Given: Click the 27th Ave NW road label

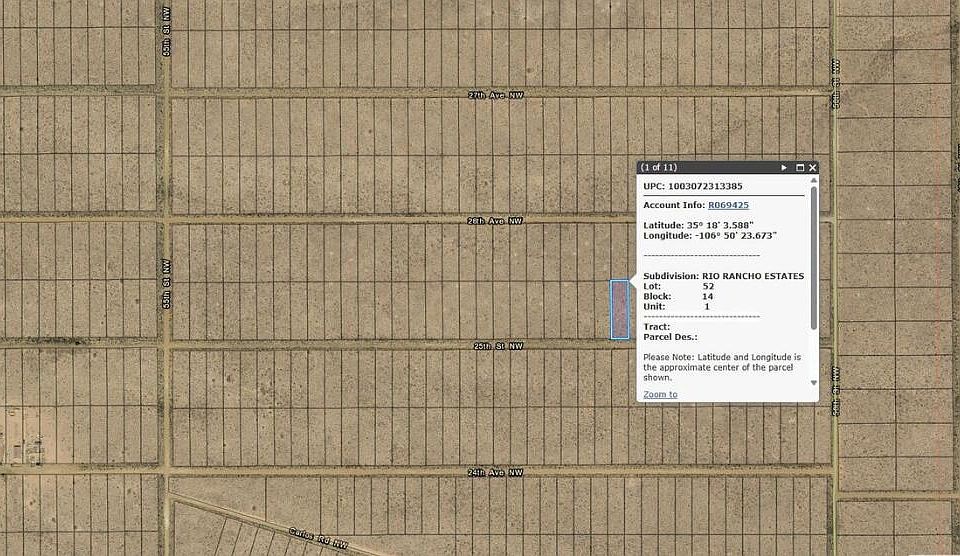Looking at the screenshot, I should (x=495, y=96).
